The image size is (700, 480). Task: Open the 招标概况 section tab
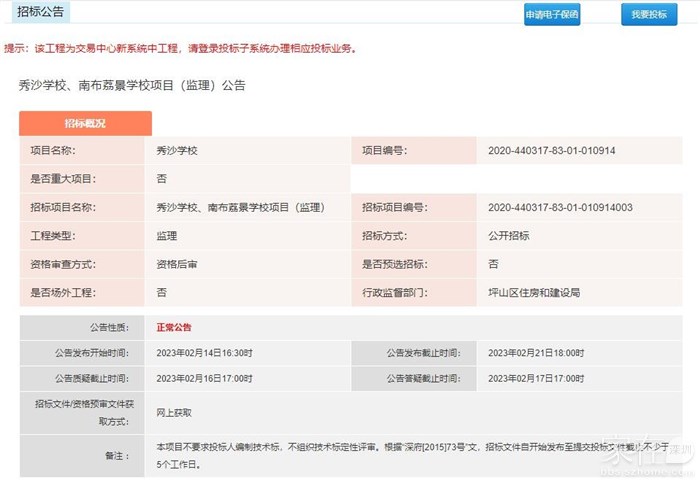tap(85, 123)
